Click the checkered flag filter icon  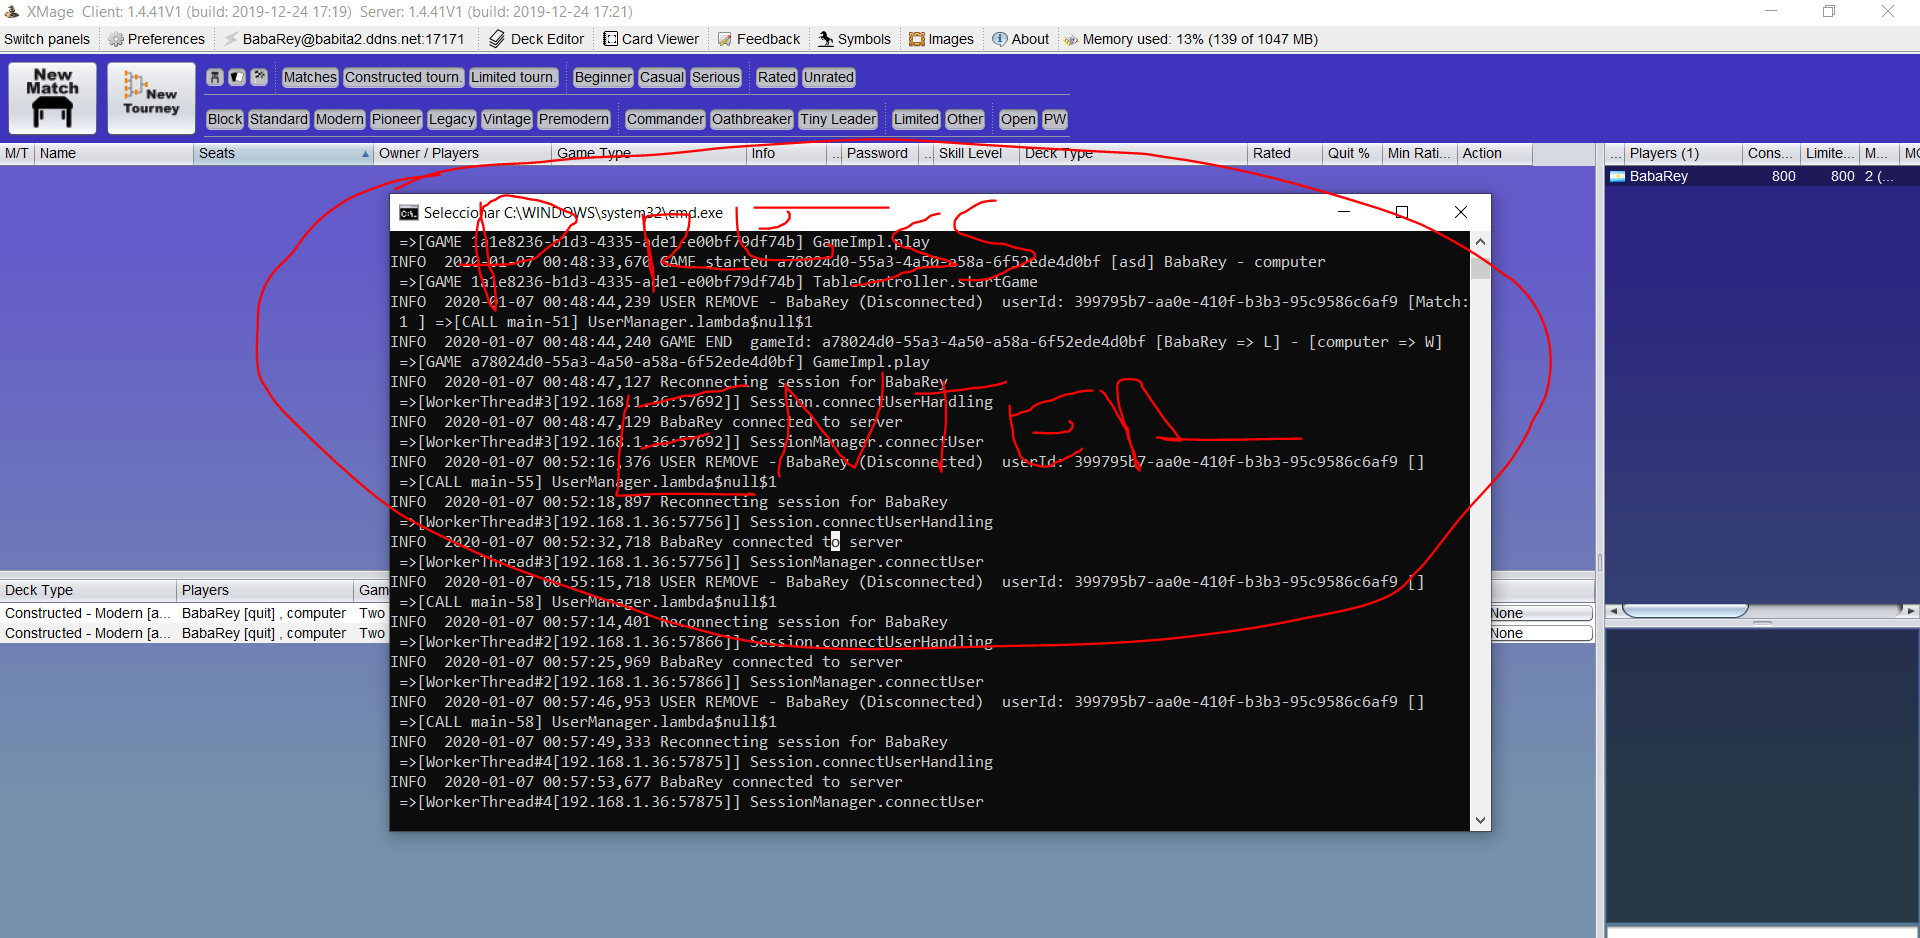(259, 77)
